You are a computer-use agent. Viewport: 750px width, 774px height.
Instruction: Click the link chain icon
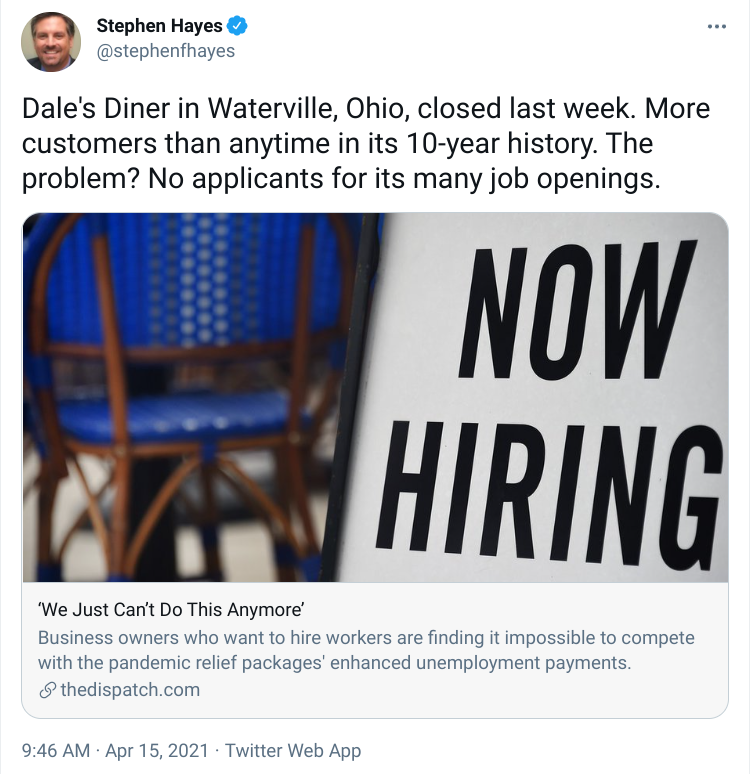(x=47, y=690)
